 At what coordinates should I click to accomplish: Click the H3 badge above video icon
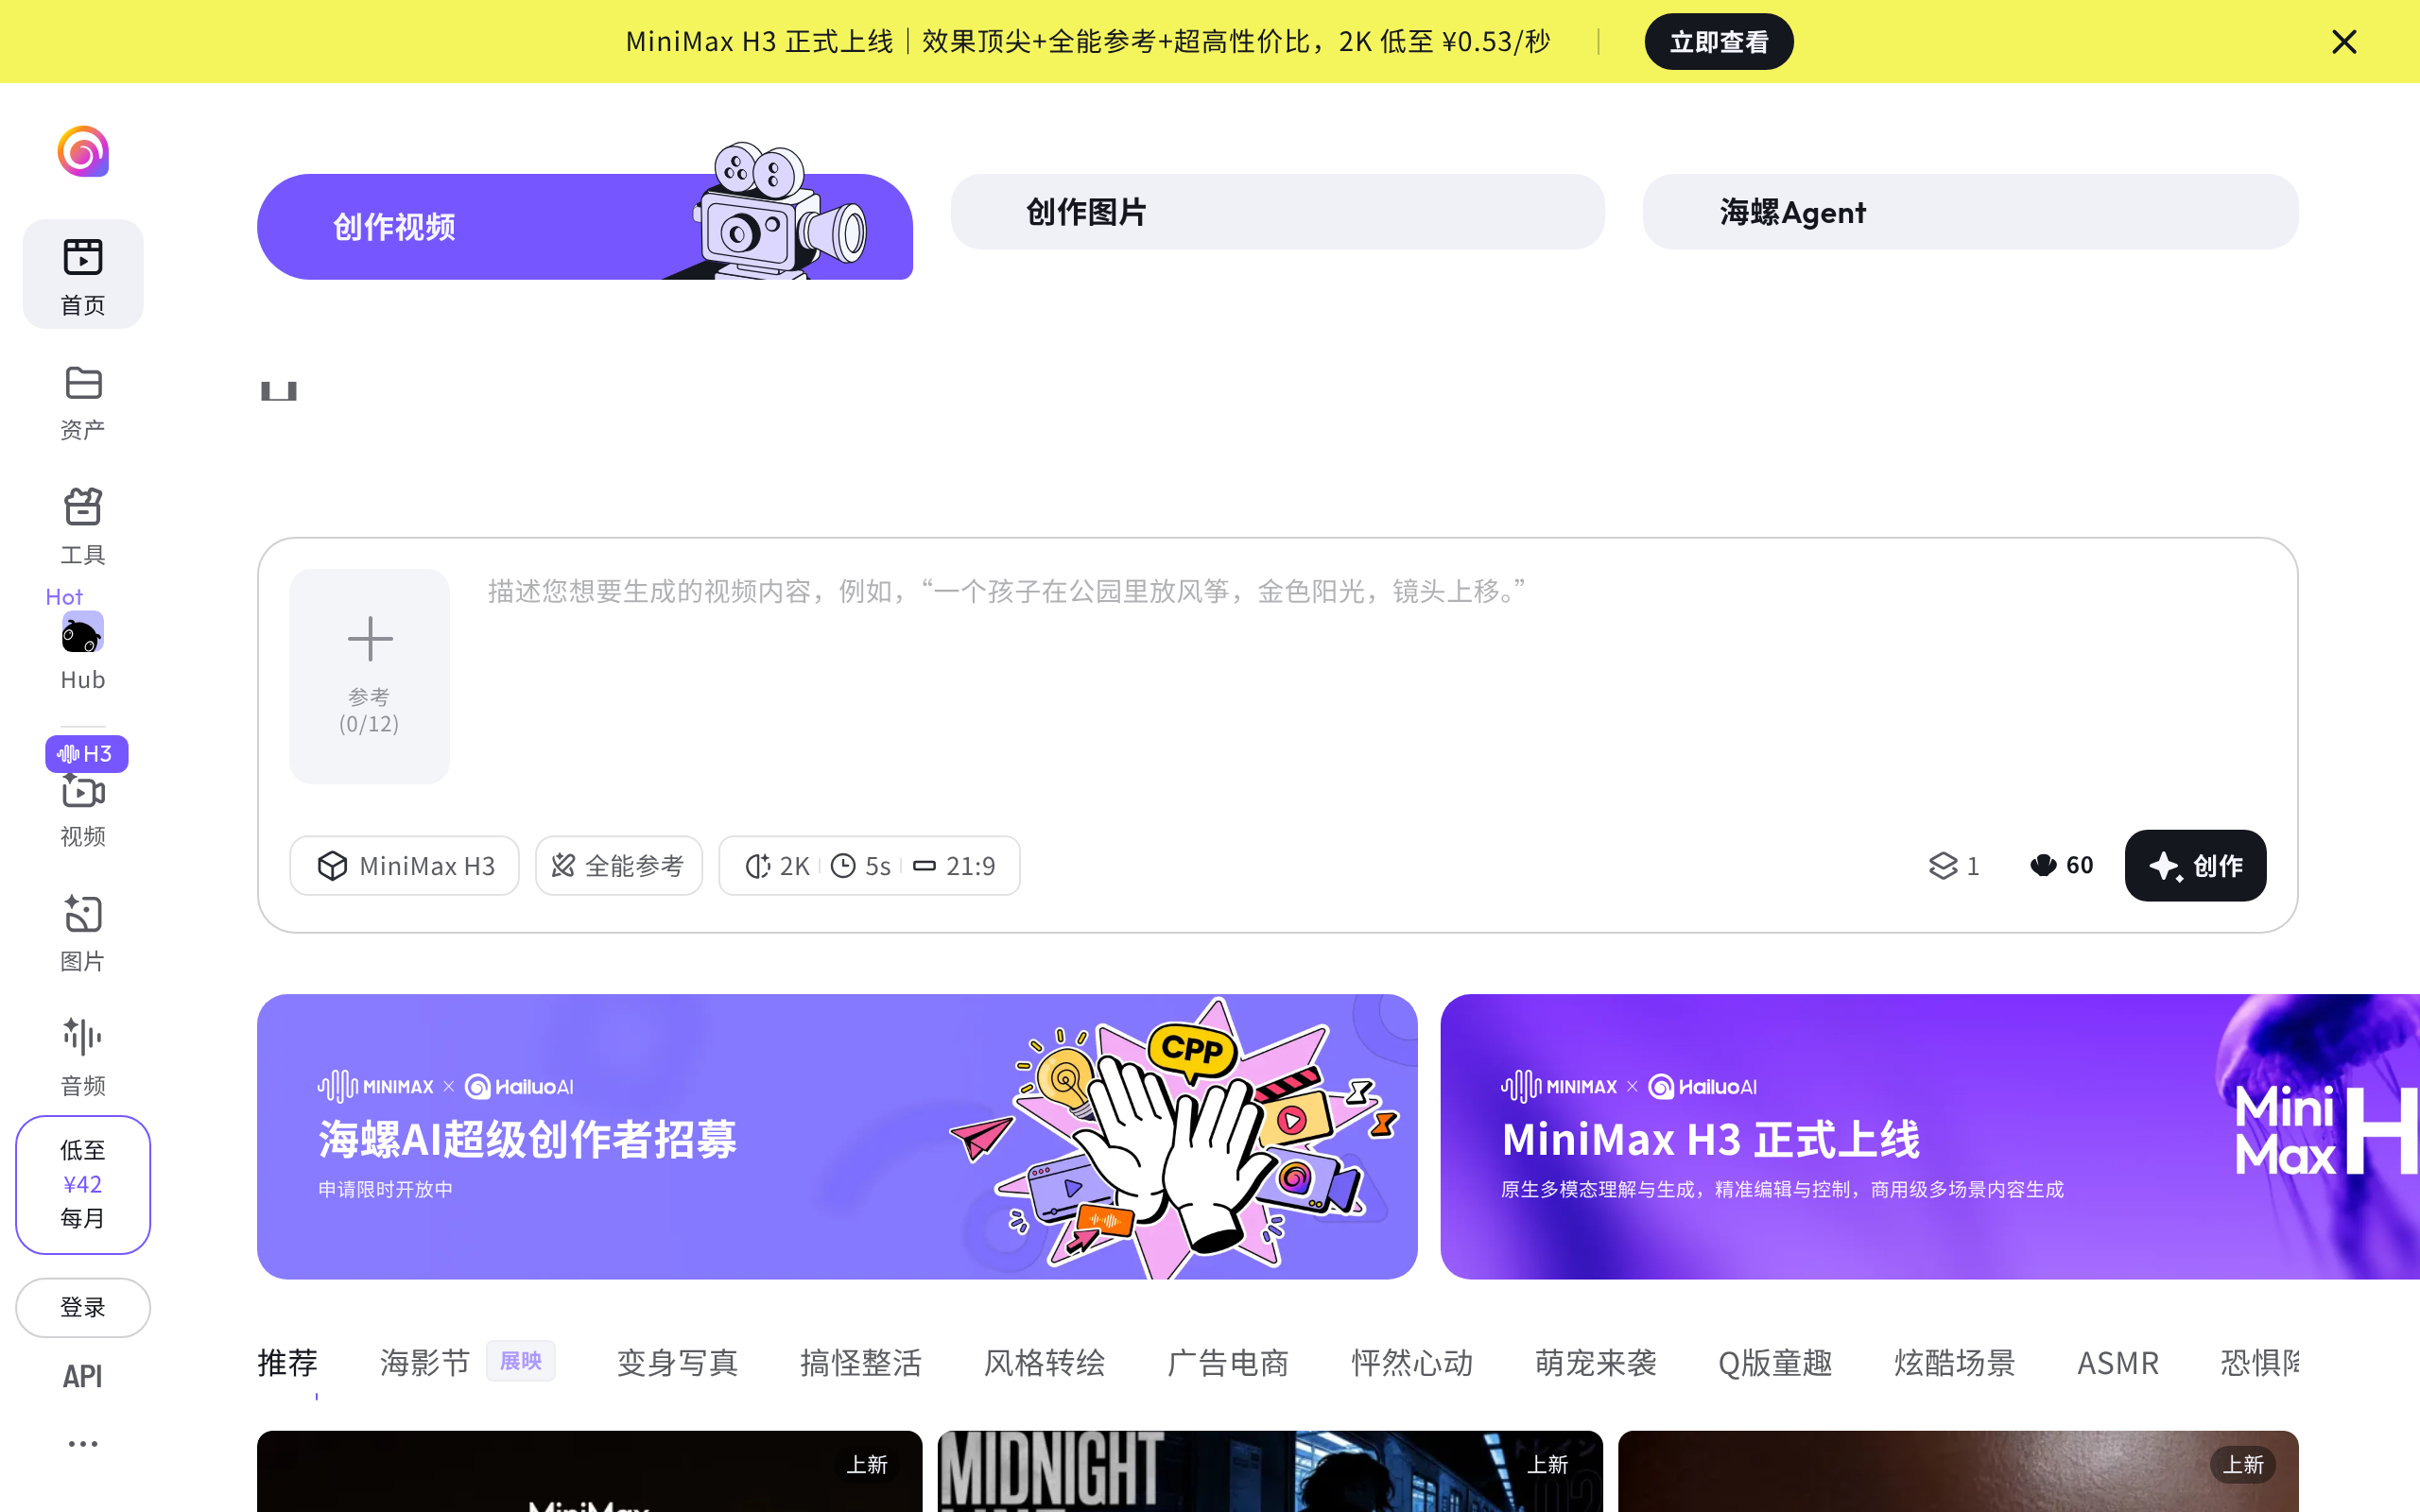click(x=86, y=753)
